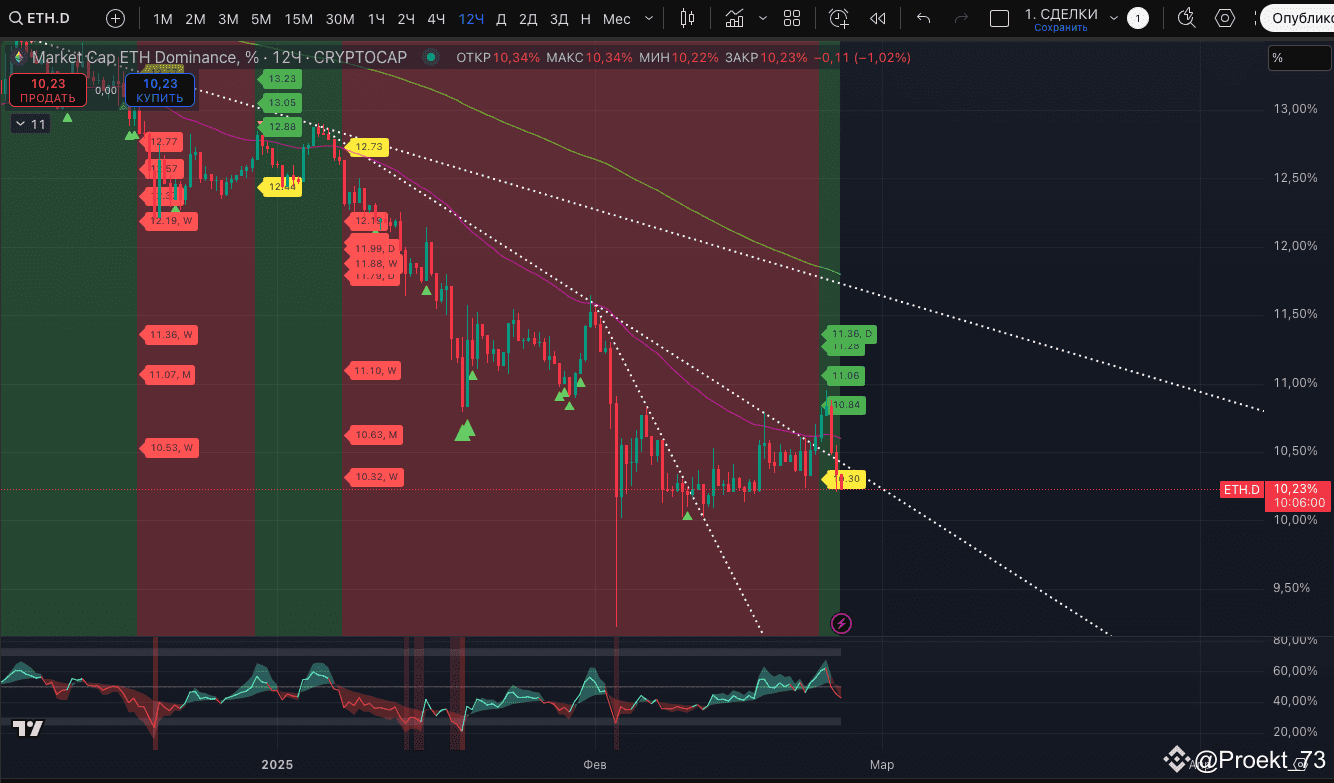Select the red 11.07, M level label

tap(169, 375)
